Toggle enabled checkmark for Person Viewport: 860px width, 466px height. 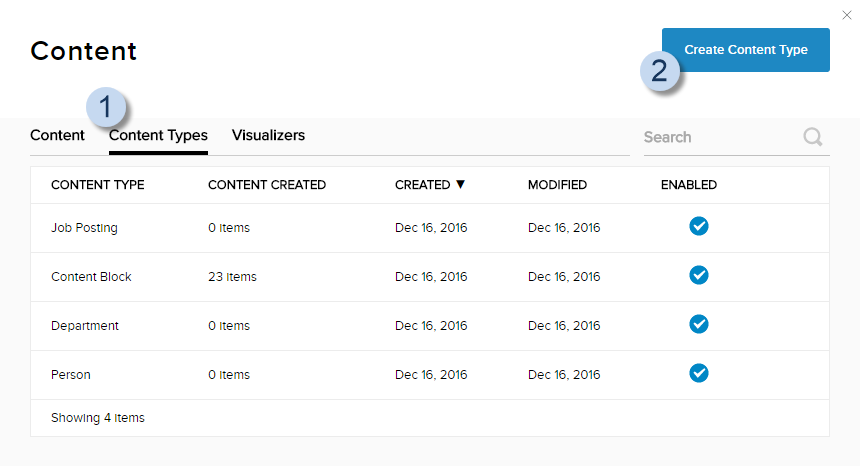click(x=699, y=373)
